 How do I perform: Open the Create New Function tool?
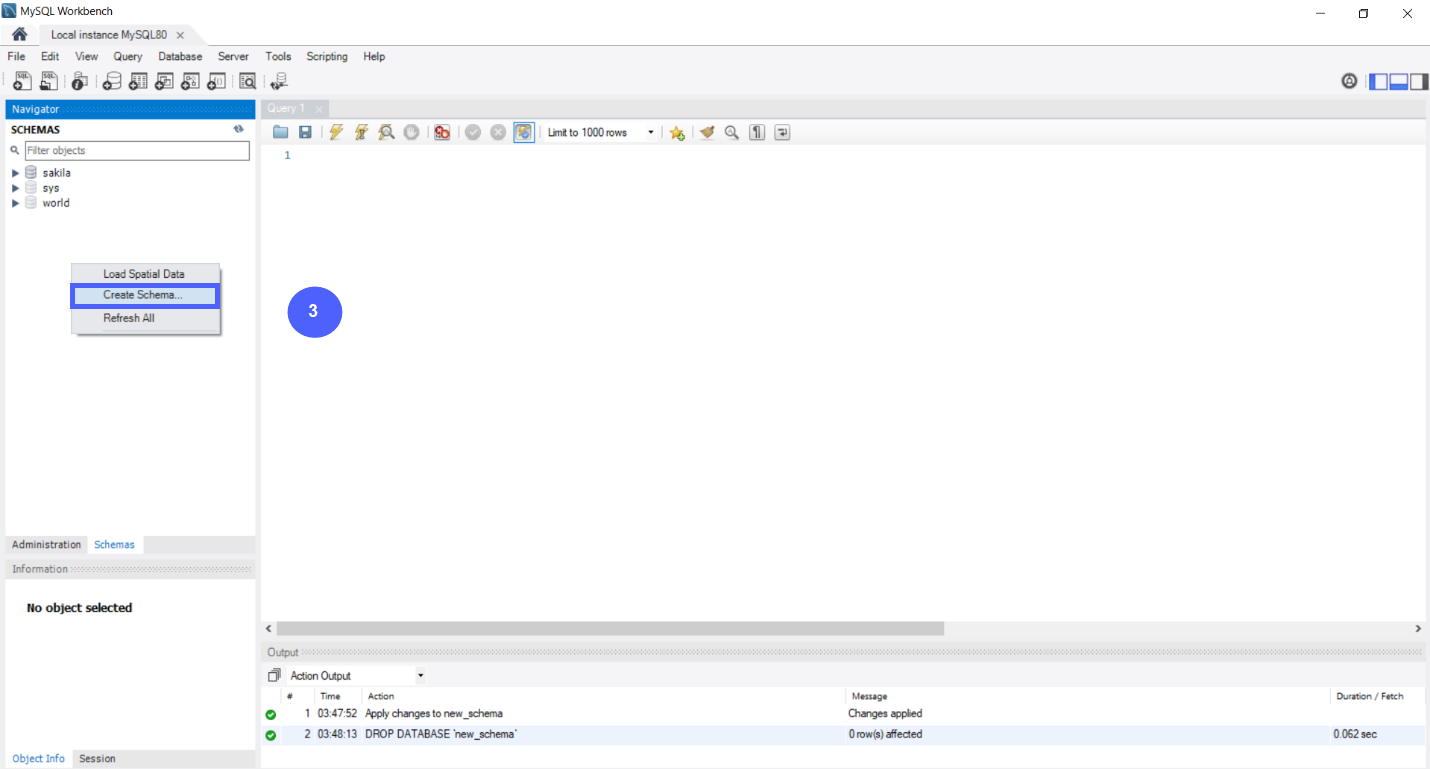click(216, 81)
